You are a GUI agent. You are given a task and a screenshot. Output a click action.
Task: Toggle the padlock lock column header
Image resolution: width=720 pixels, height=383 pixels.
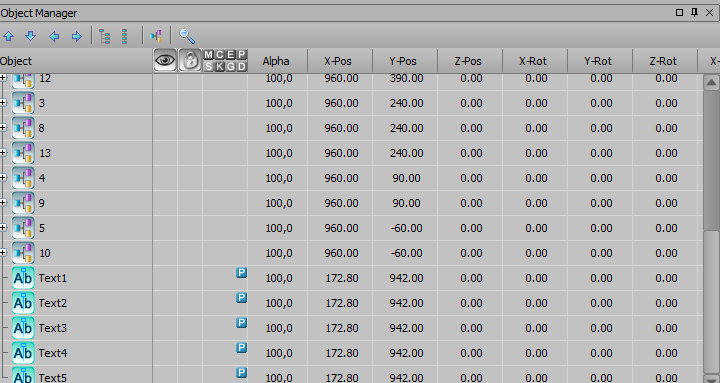click(x=190, y=60)
